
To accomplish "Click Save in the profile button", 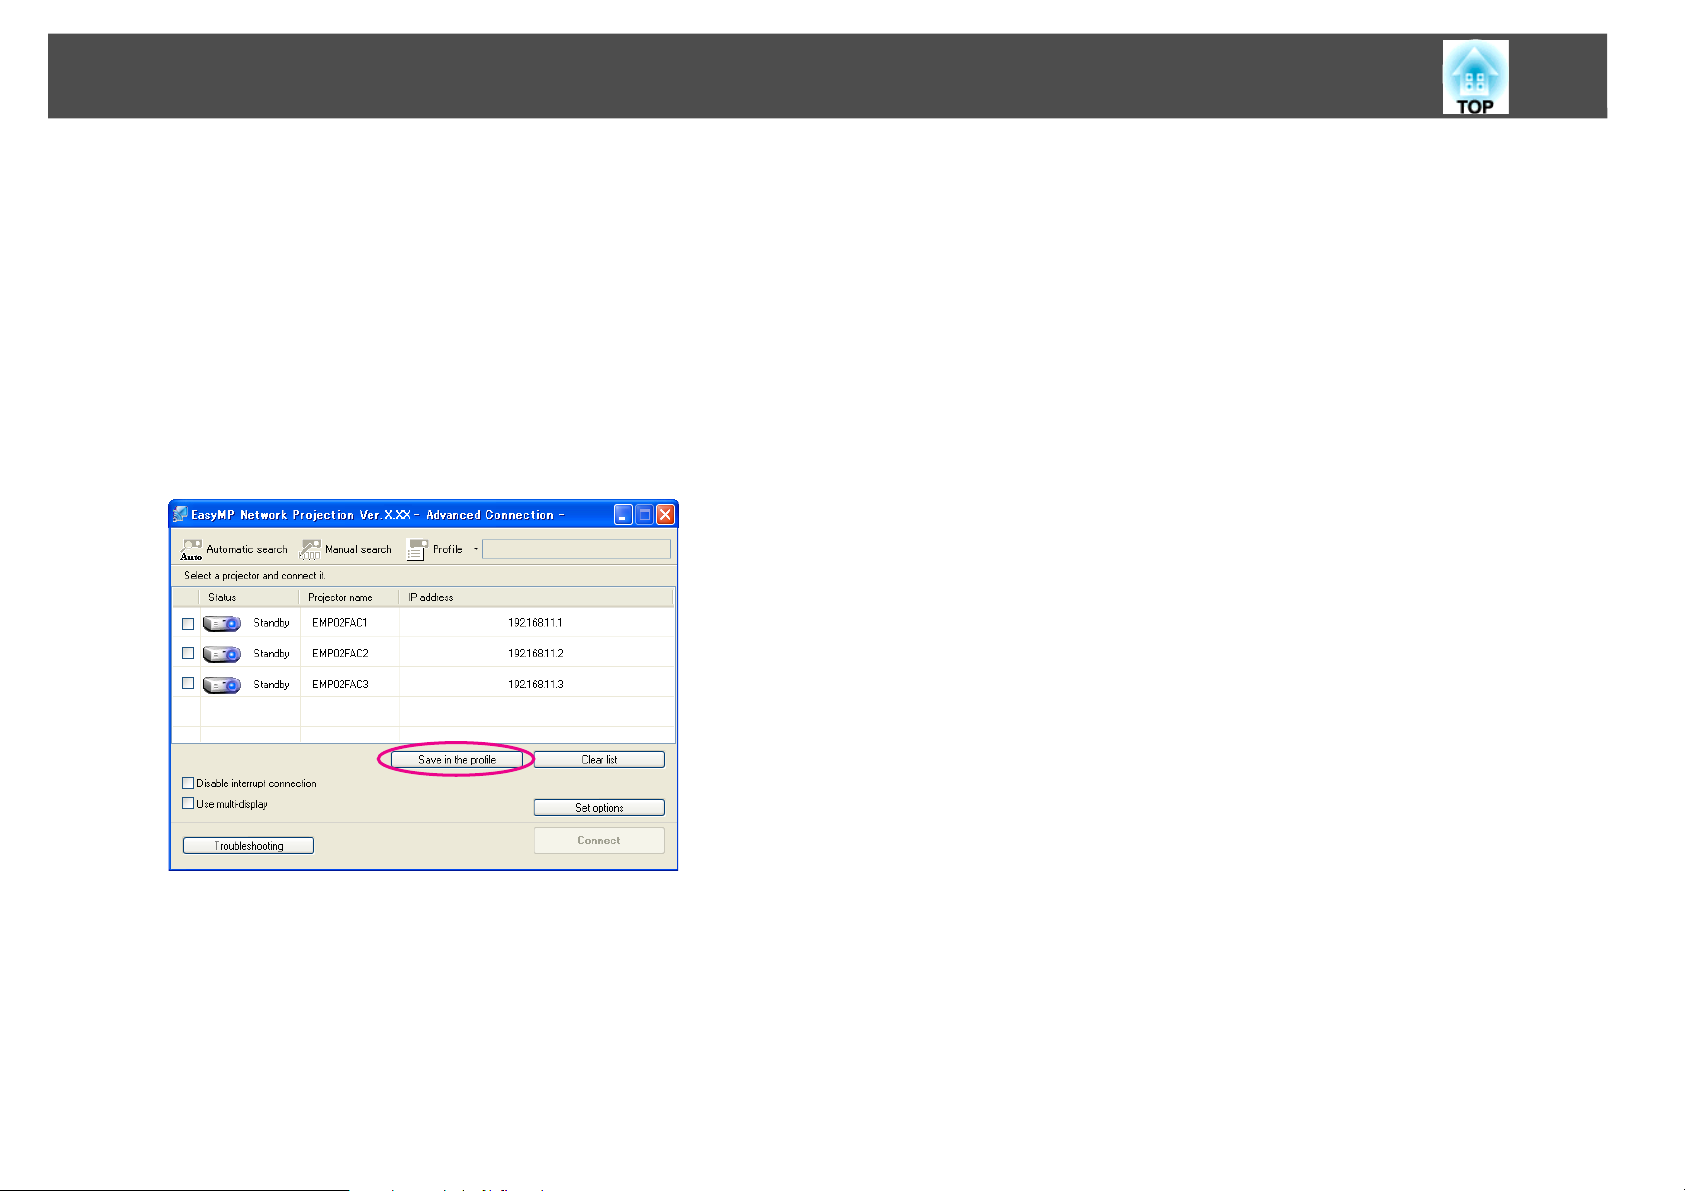I will [457, 760].
